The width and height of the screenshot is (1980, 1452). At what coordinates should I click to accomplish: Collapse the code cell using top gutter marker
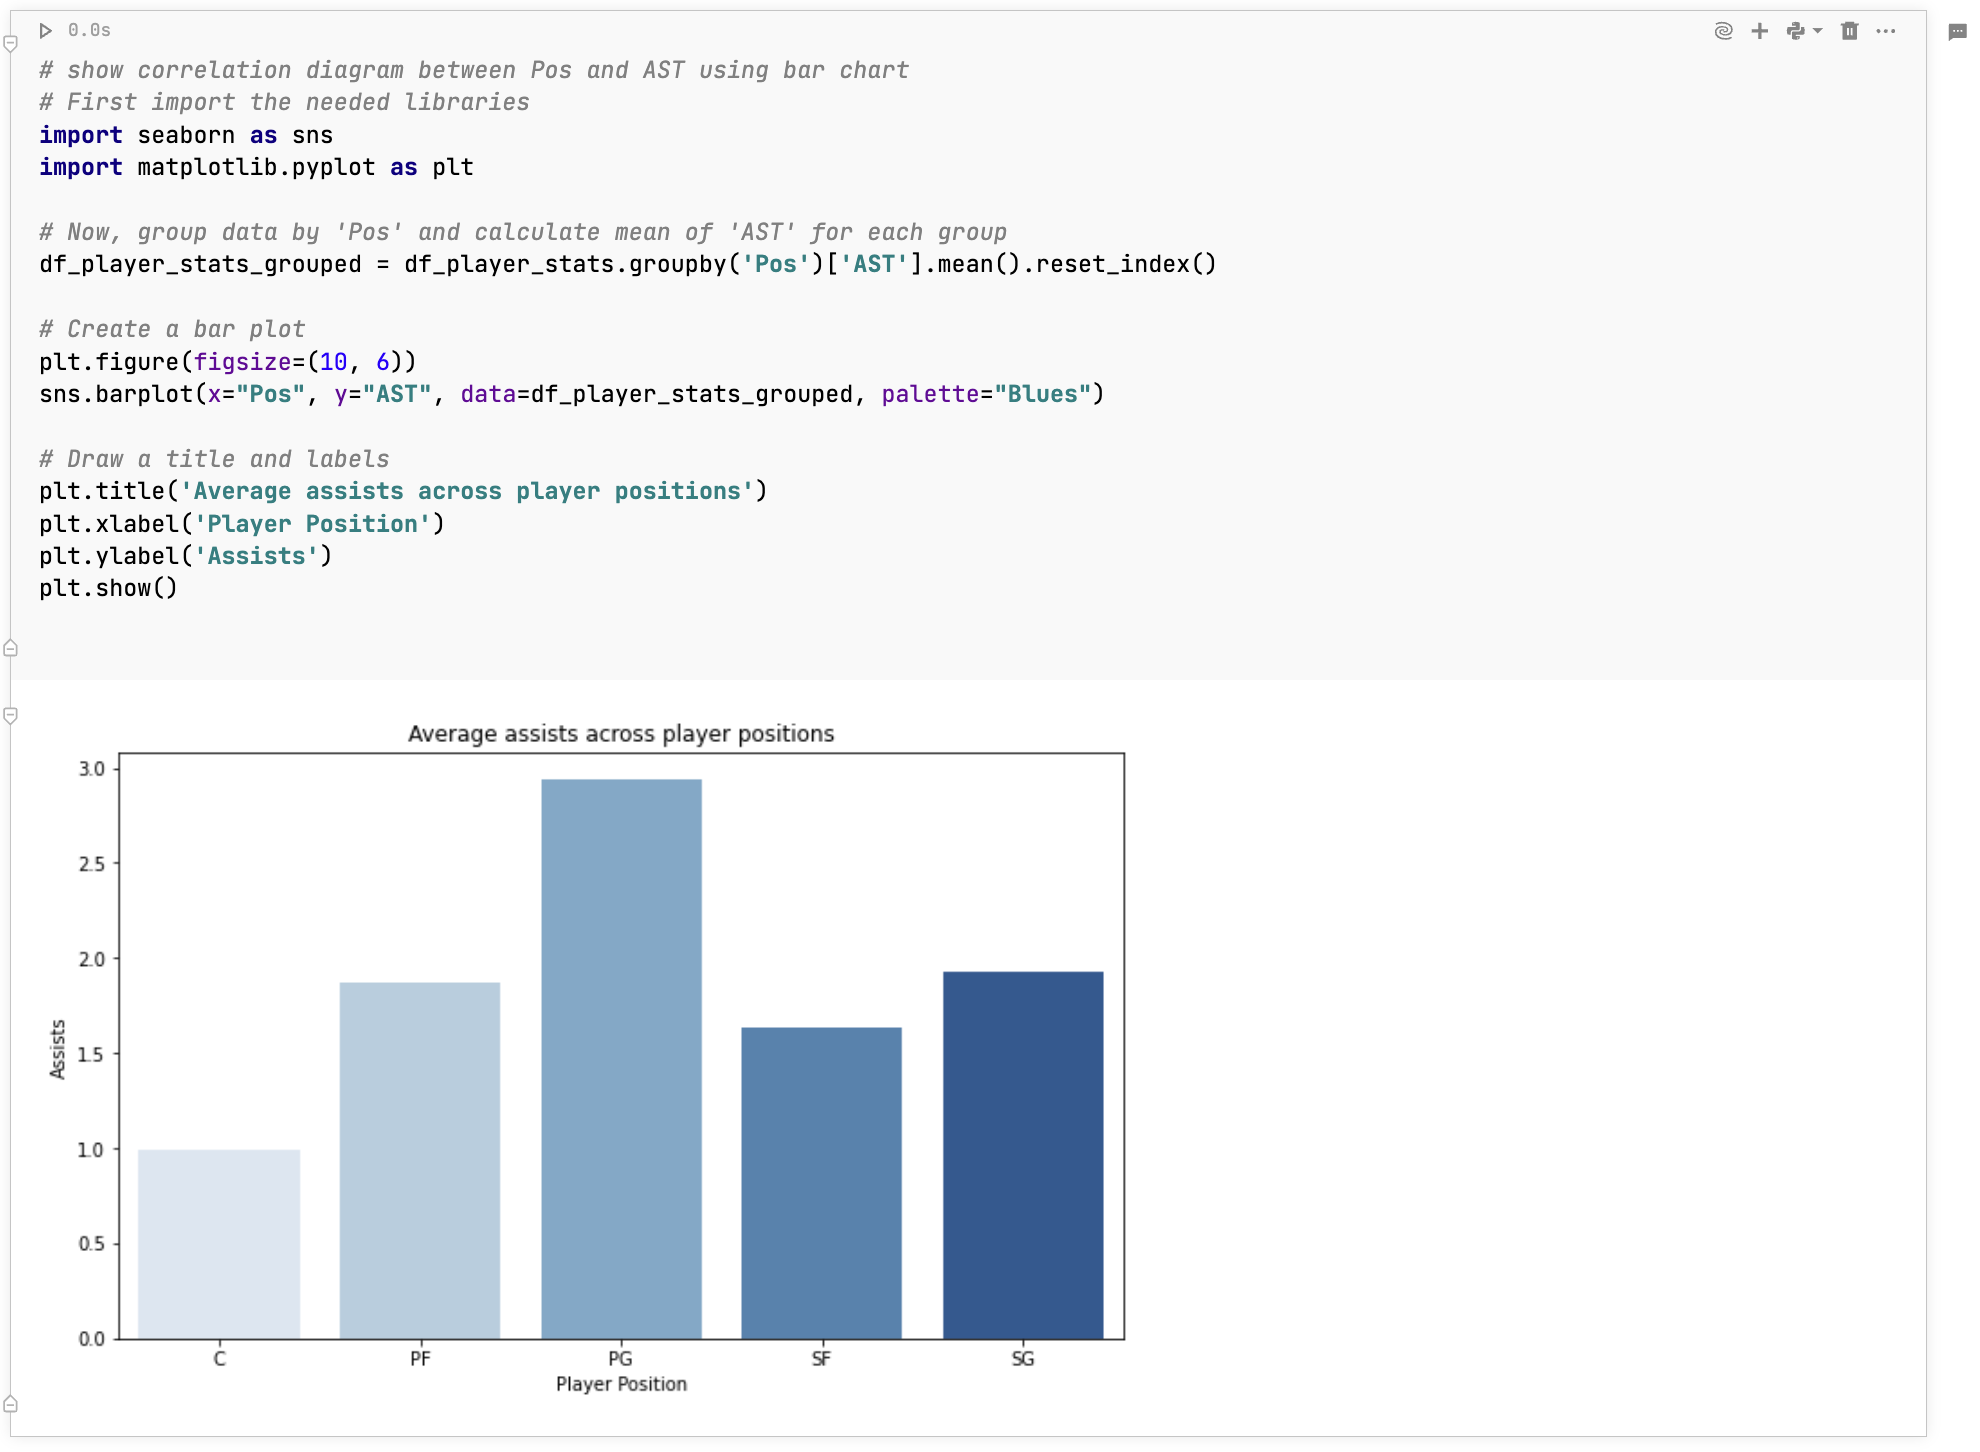11,43
